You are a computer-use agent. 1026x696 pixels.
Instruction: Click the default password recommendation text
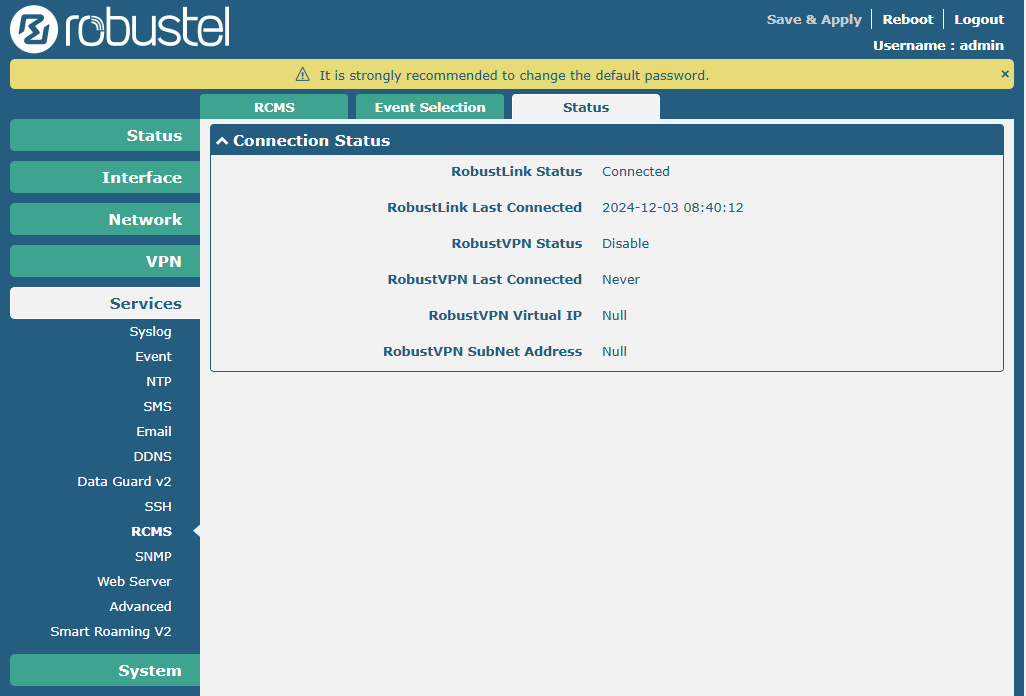click(x=514, y=75)
